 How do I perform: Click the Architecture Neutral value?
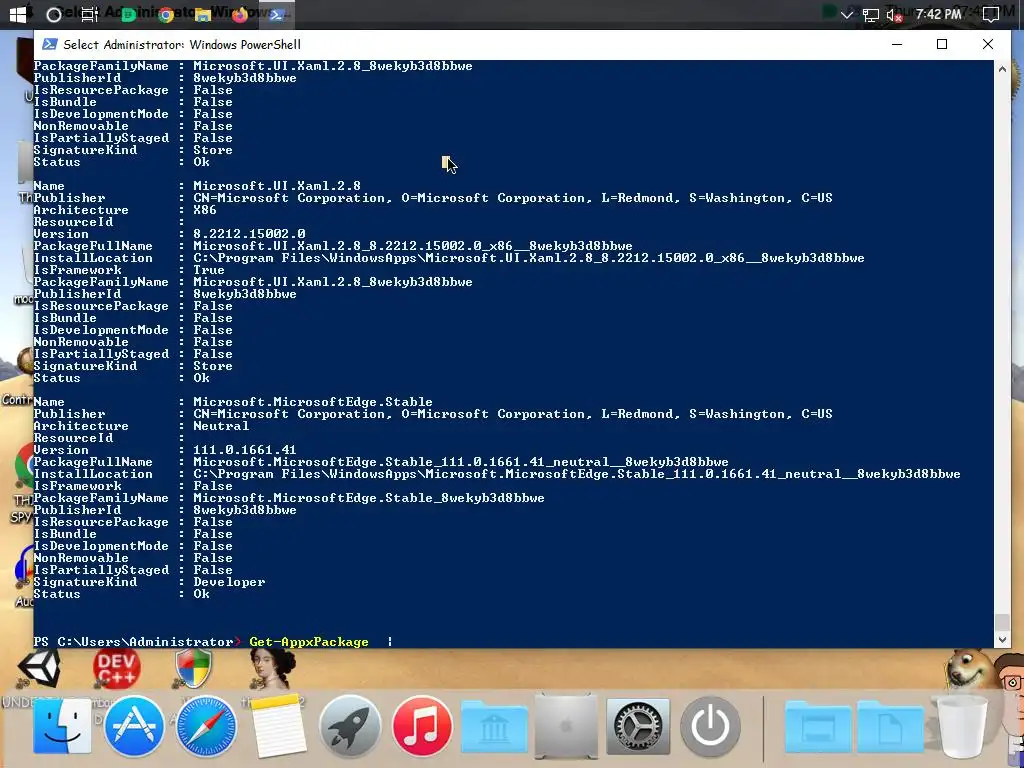pos(221,426)
